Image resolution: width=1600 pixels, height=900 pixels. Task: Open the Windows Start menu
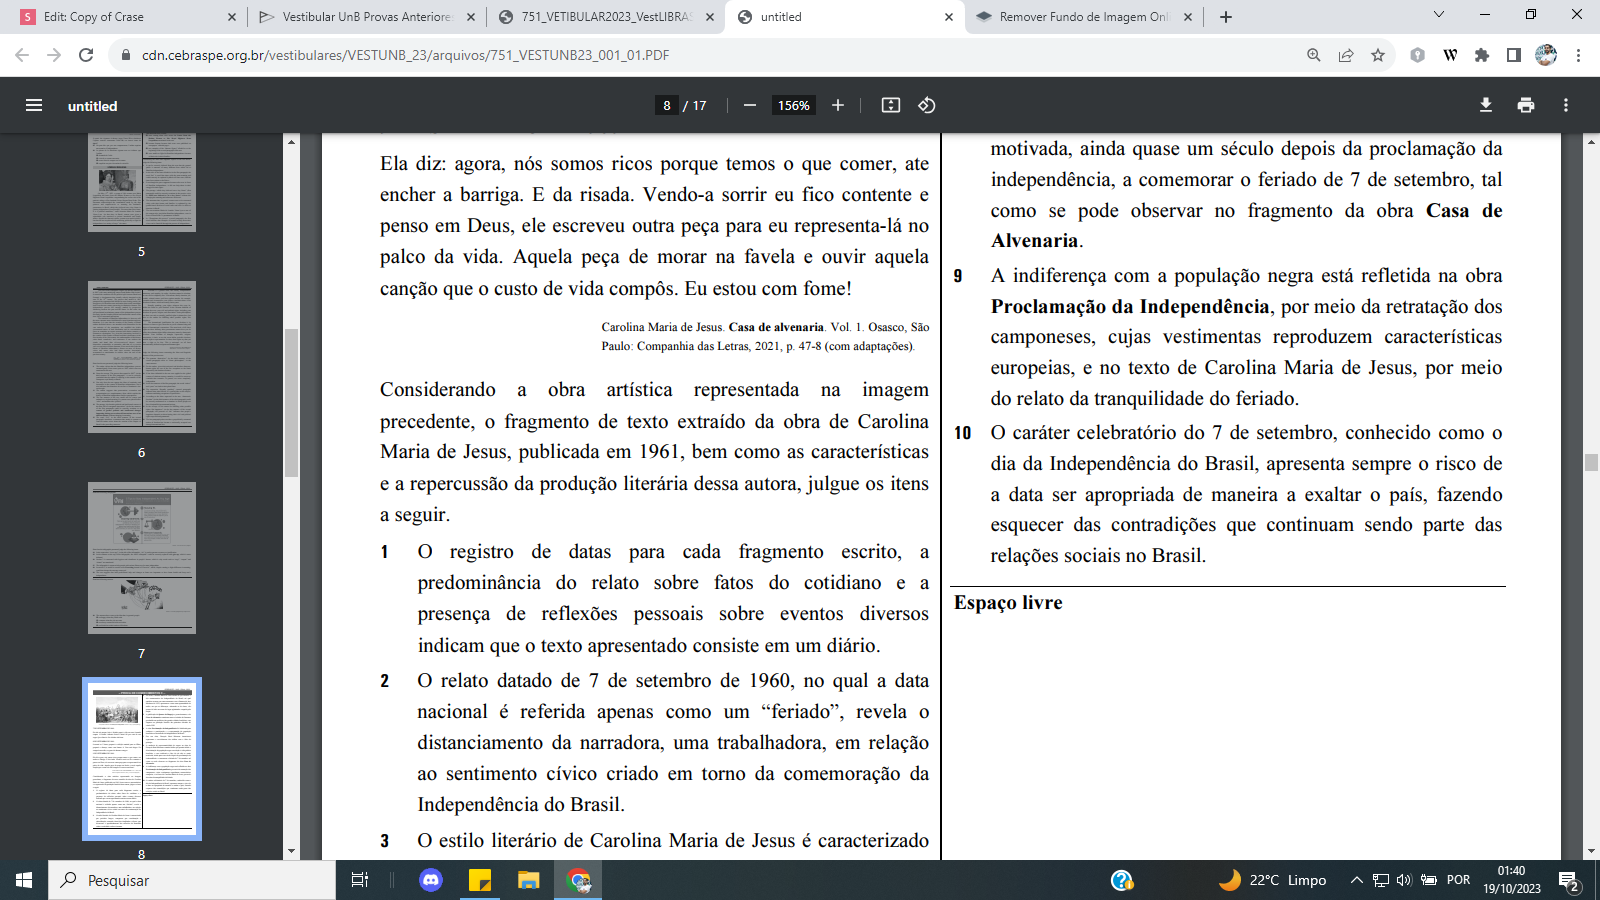(x=24, y=880)
